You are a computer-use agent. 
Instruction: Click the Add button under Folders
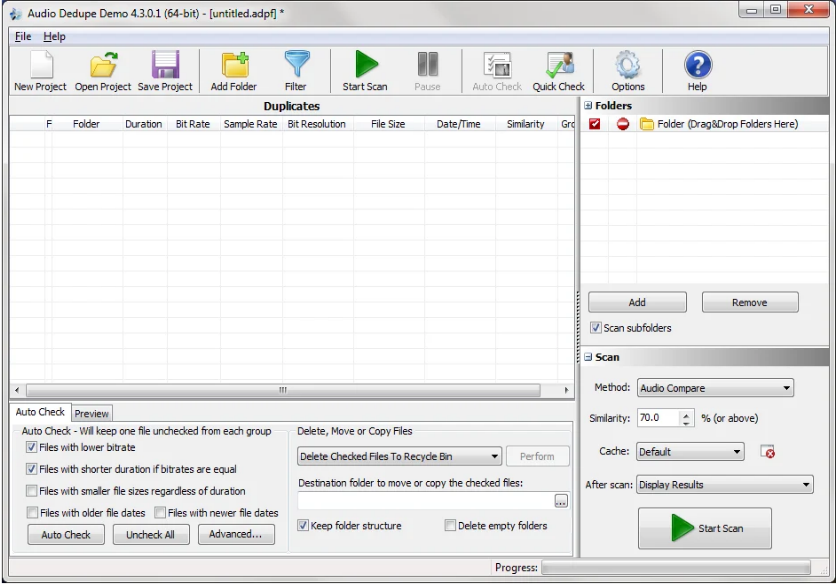click(x=637, y=302)
